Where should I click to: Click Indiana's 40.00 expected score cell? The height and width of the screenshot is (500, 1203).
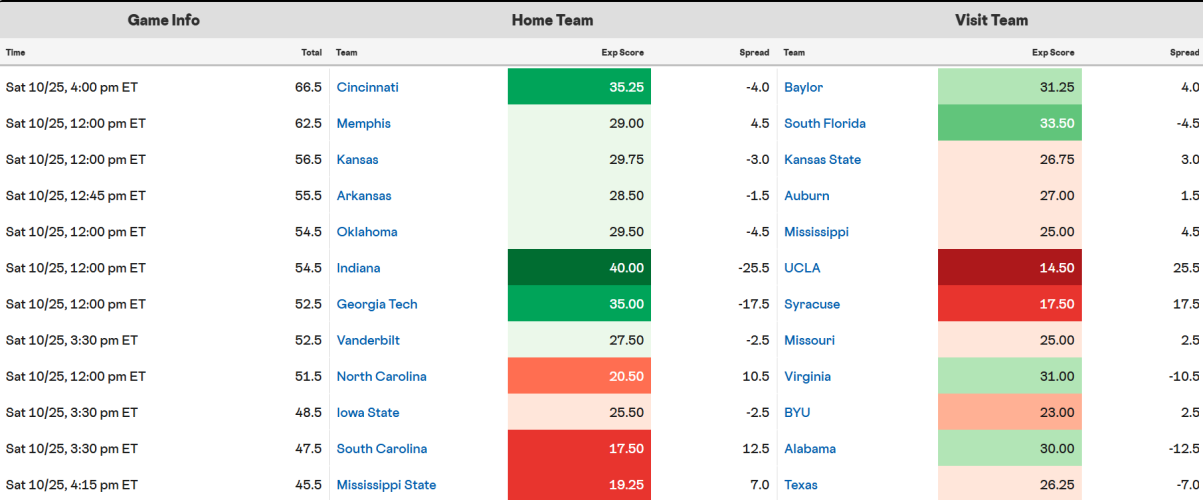click(579, 268)
